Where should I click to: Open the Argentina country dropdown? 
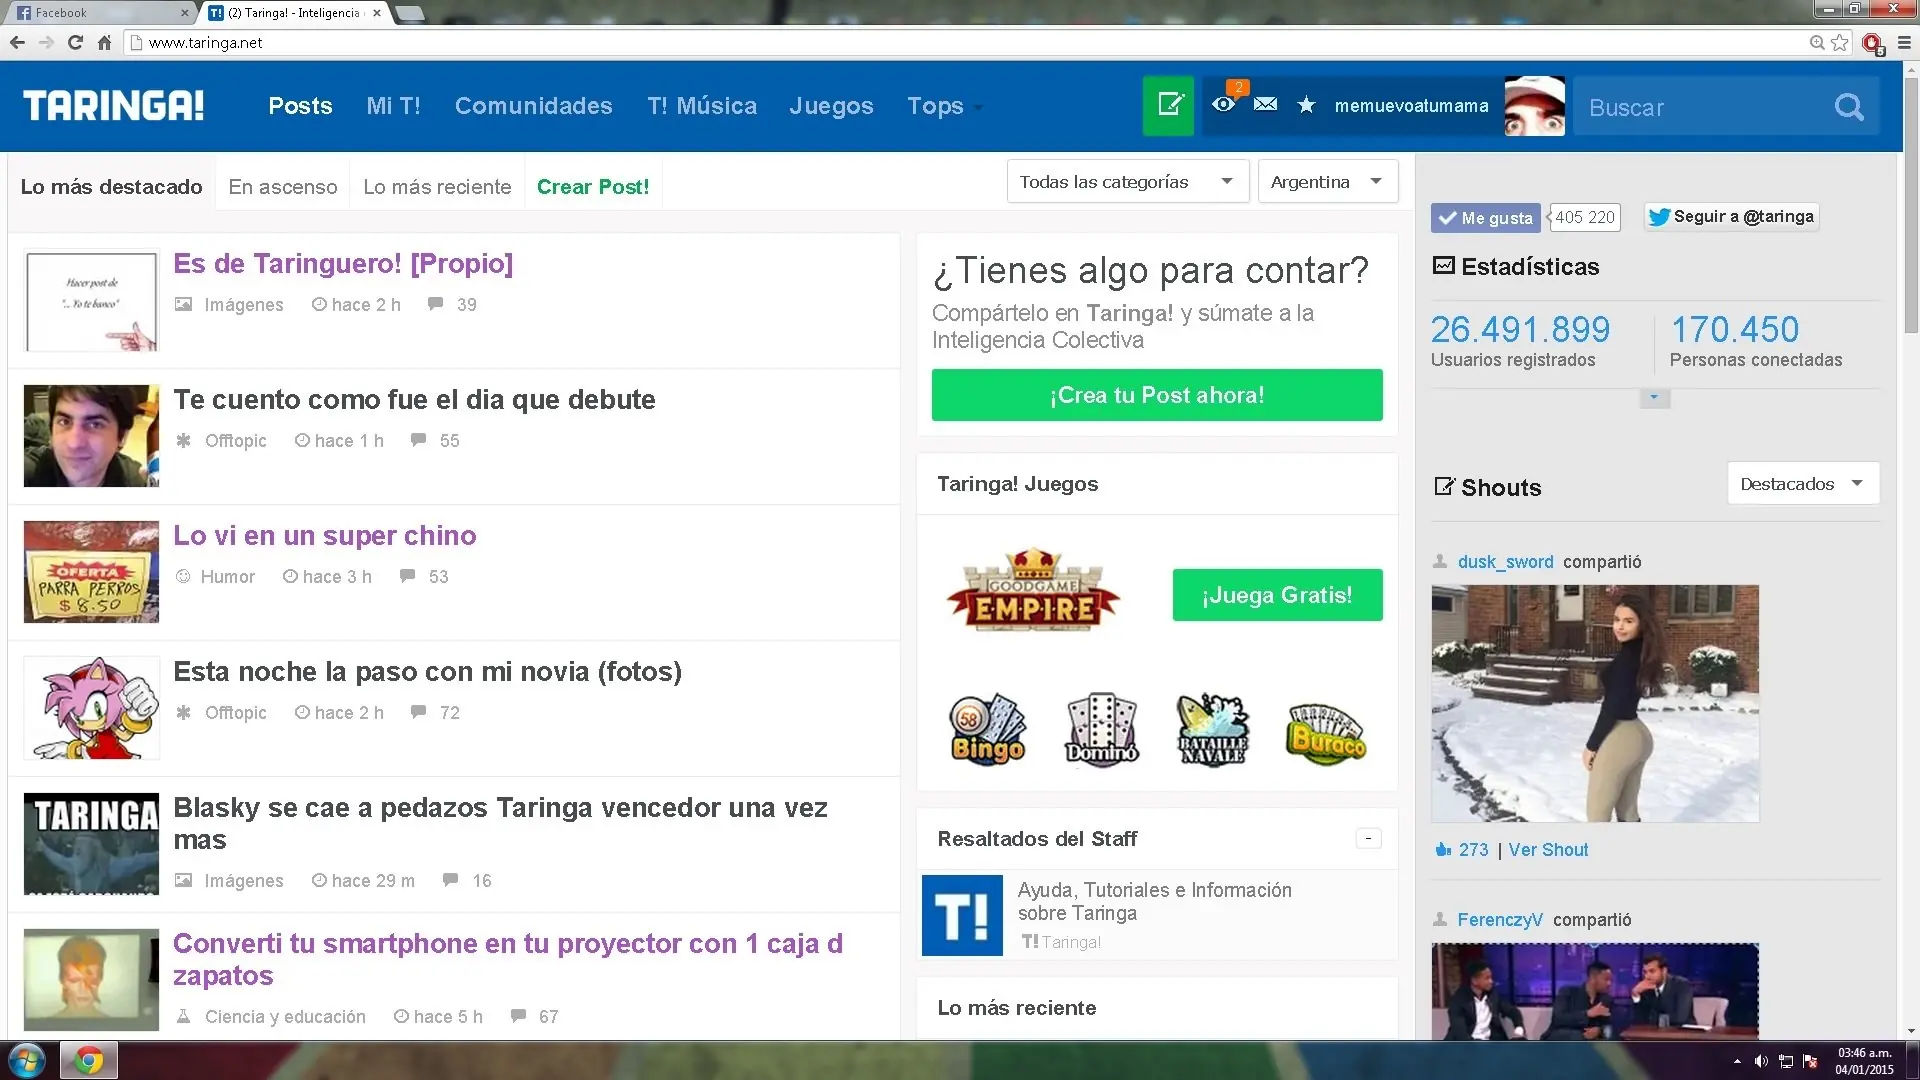1328,181
